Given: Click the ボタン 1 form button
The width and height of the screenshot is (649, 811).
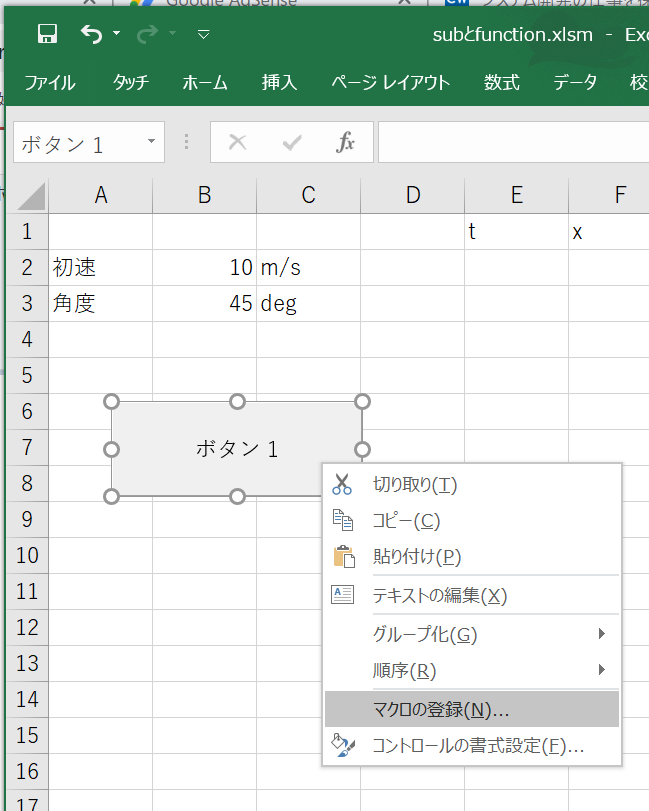Looking at the screenshot, I should (x=237, y=448).
